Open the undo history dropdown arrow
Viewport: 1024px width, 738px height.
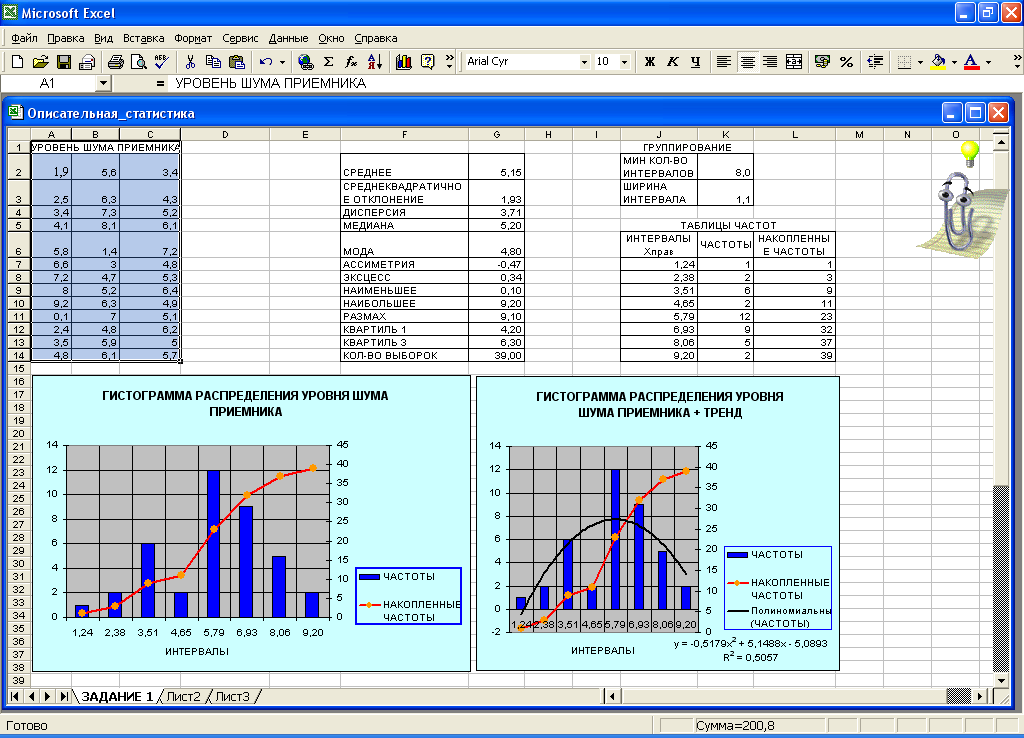pyautogui.click(x=282, y=61)
